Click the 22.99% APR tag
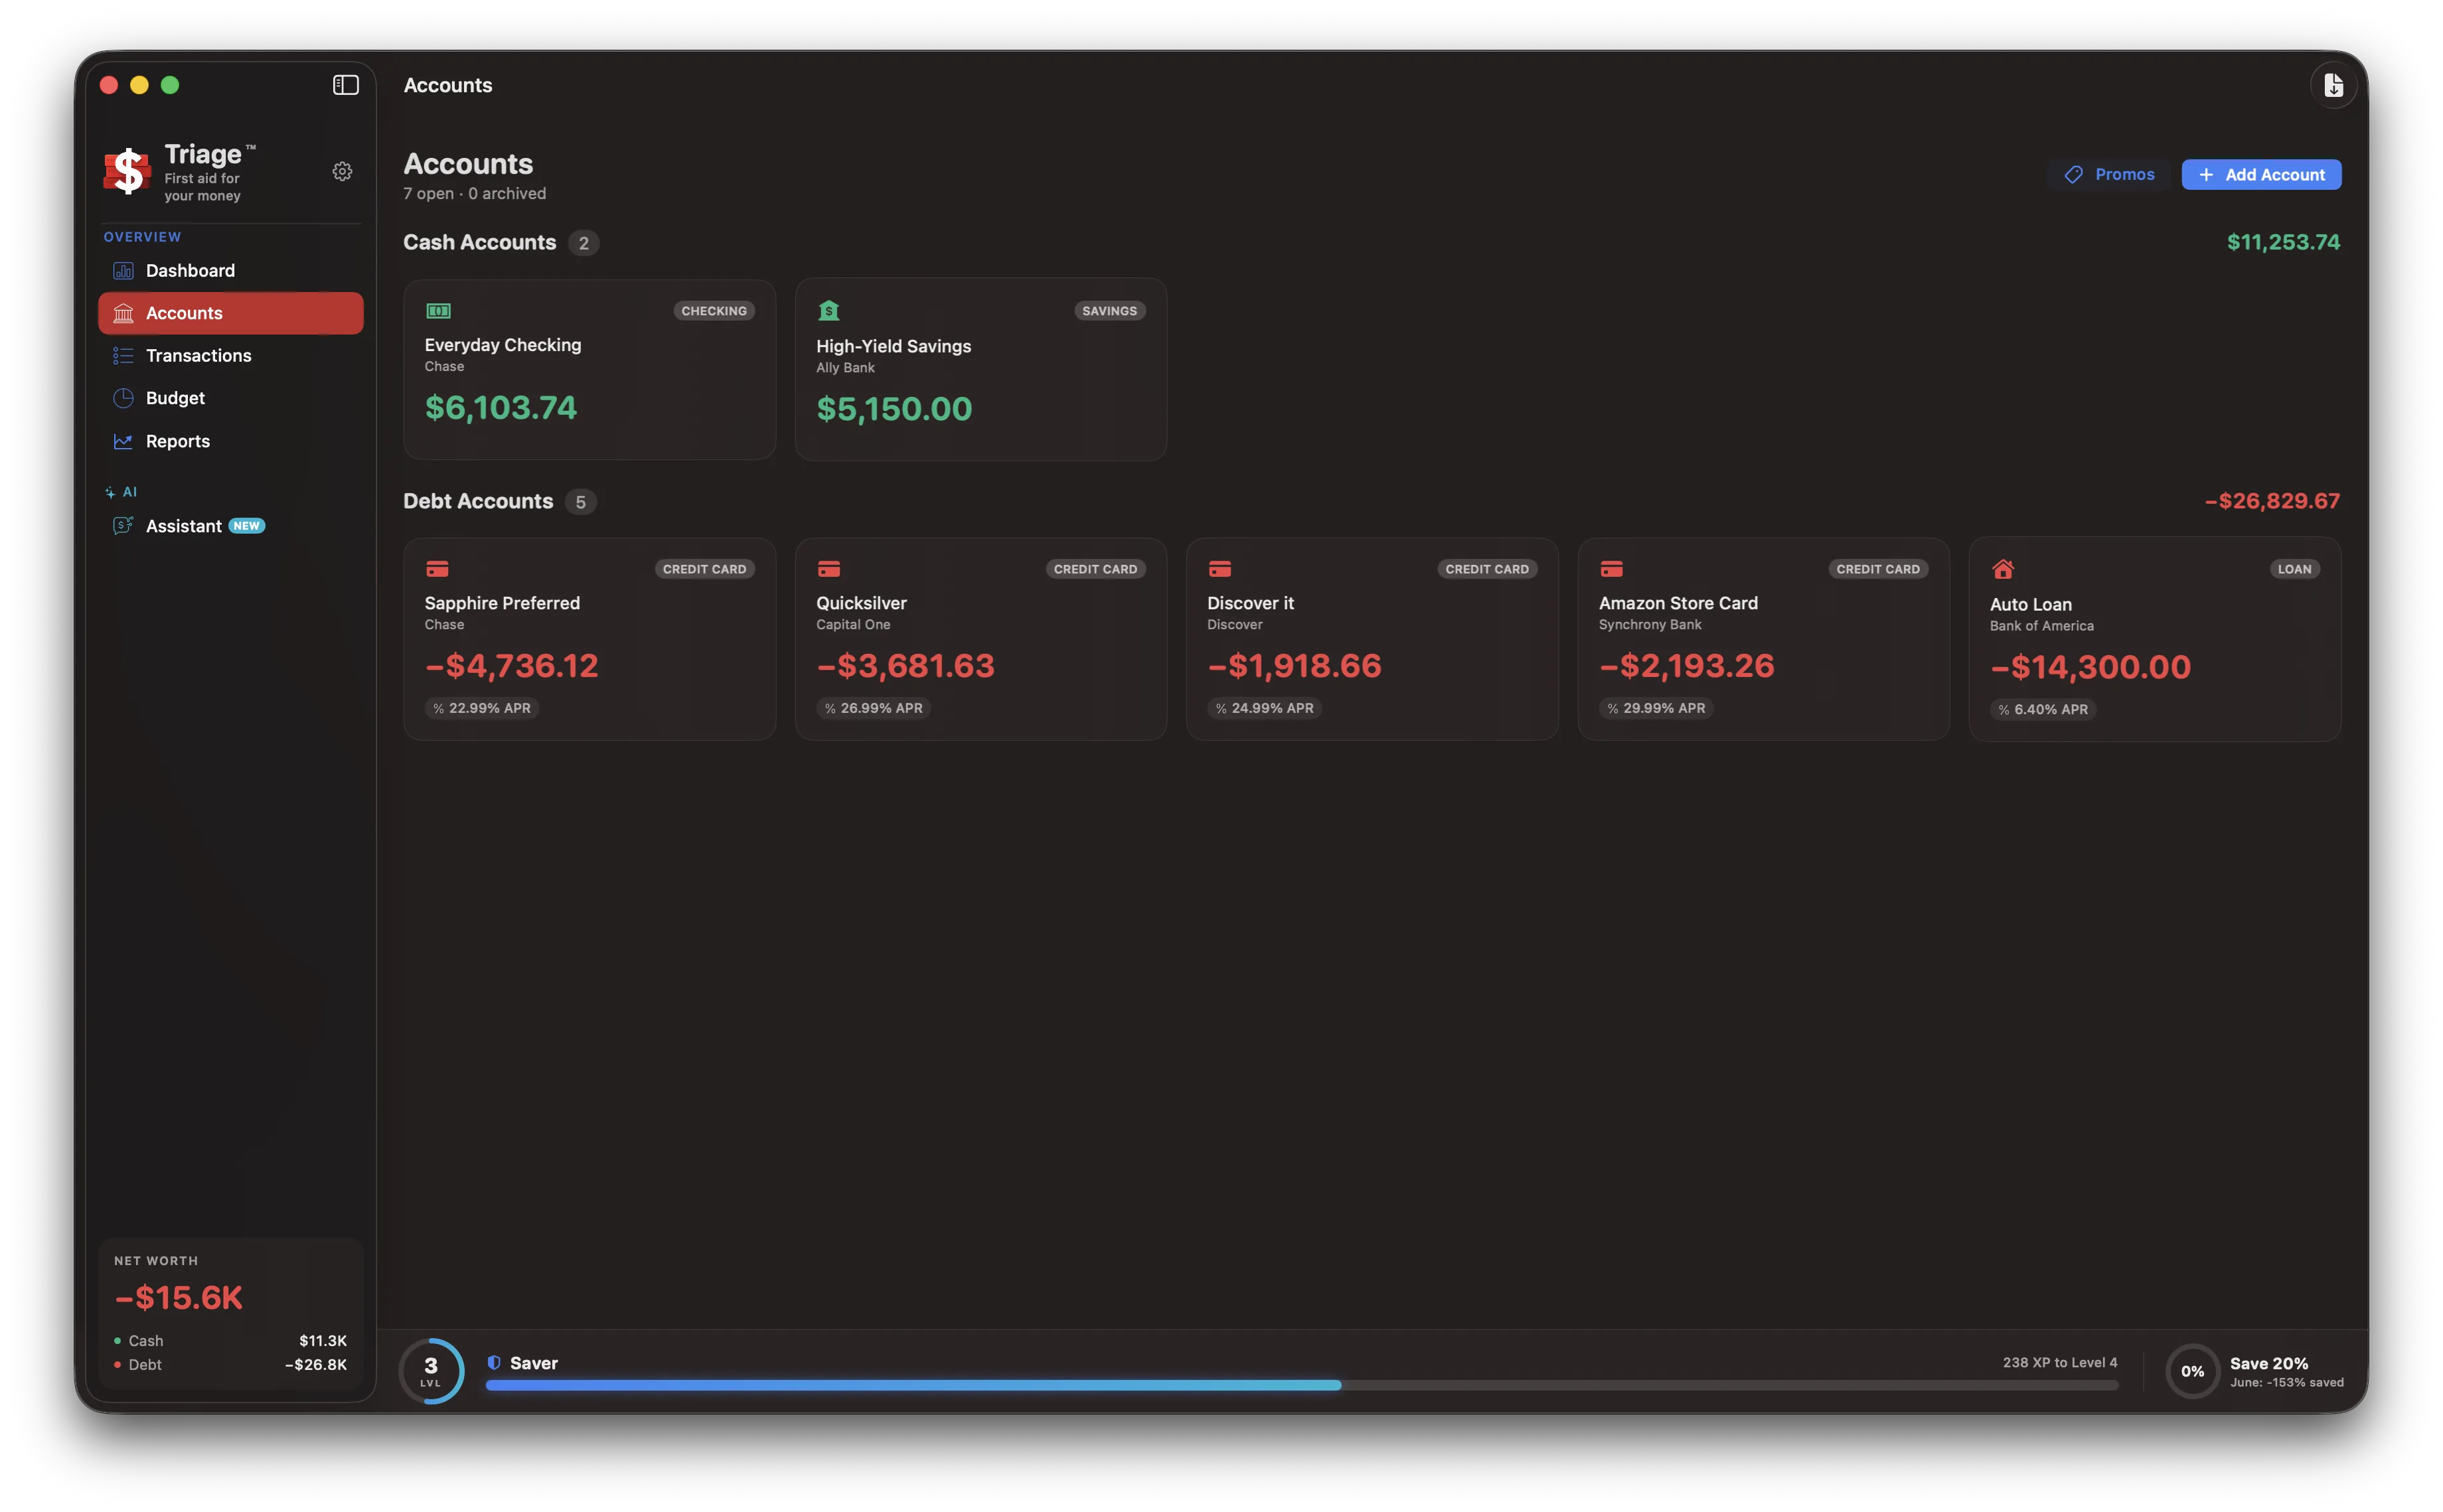 pos(482,708)
